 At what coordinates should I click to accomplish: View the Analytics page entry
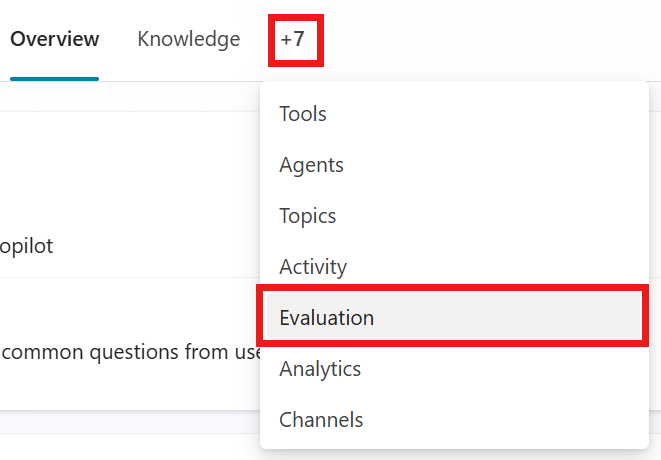[320, 369]
